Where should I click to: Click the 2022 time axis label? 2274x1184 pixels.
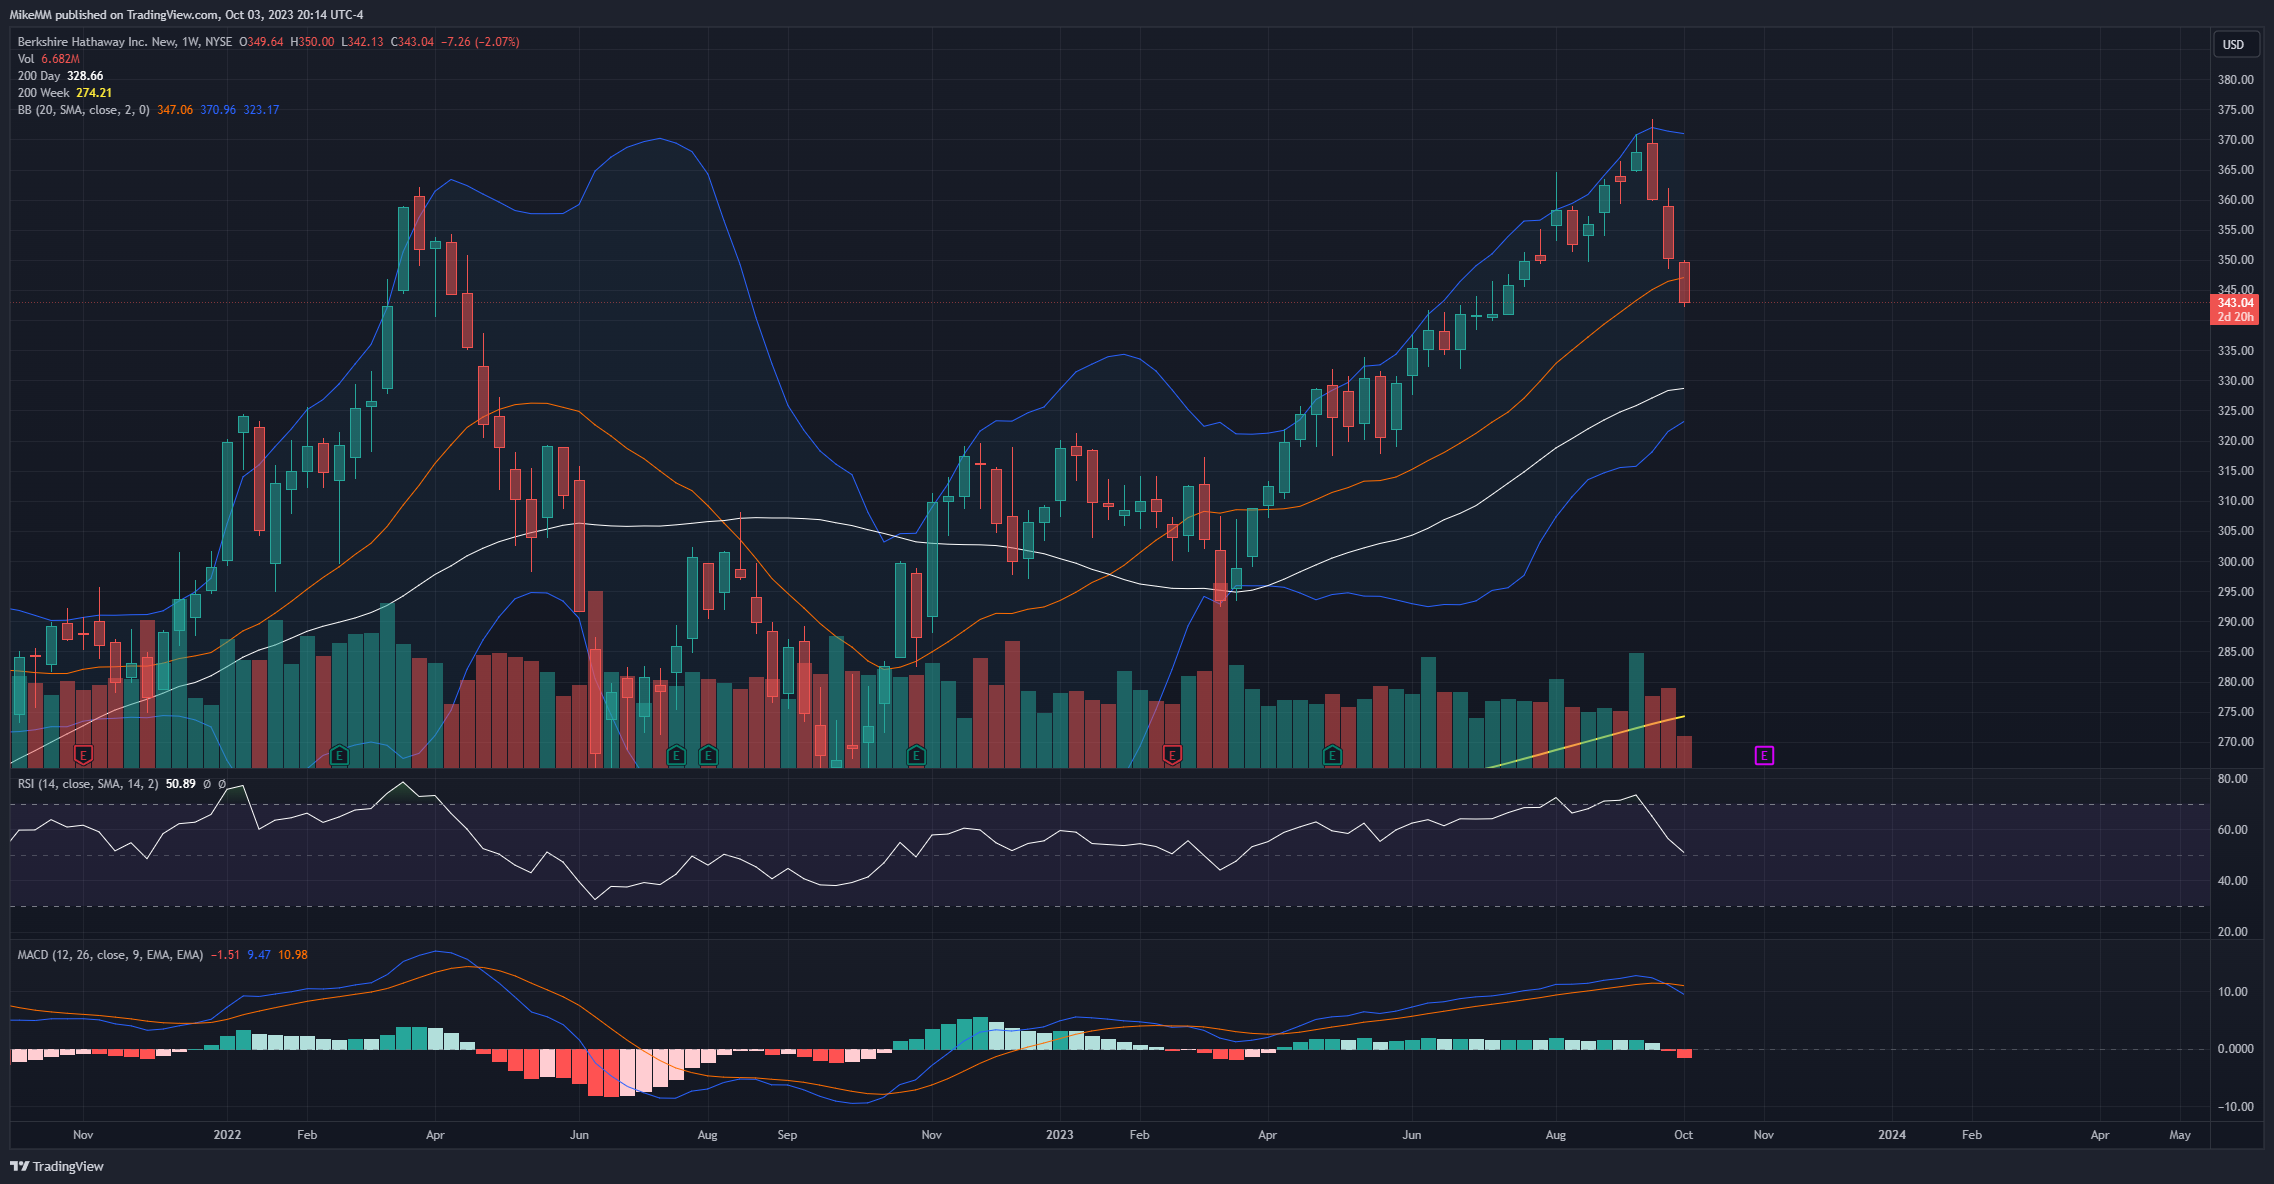click(x=227, y=1135)
